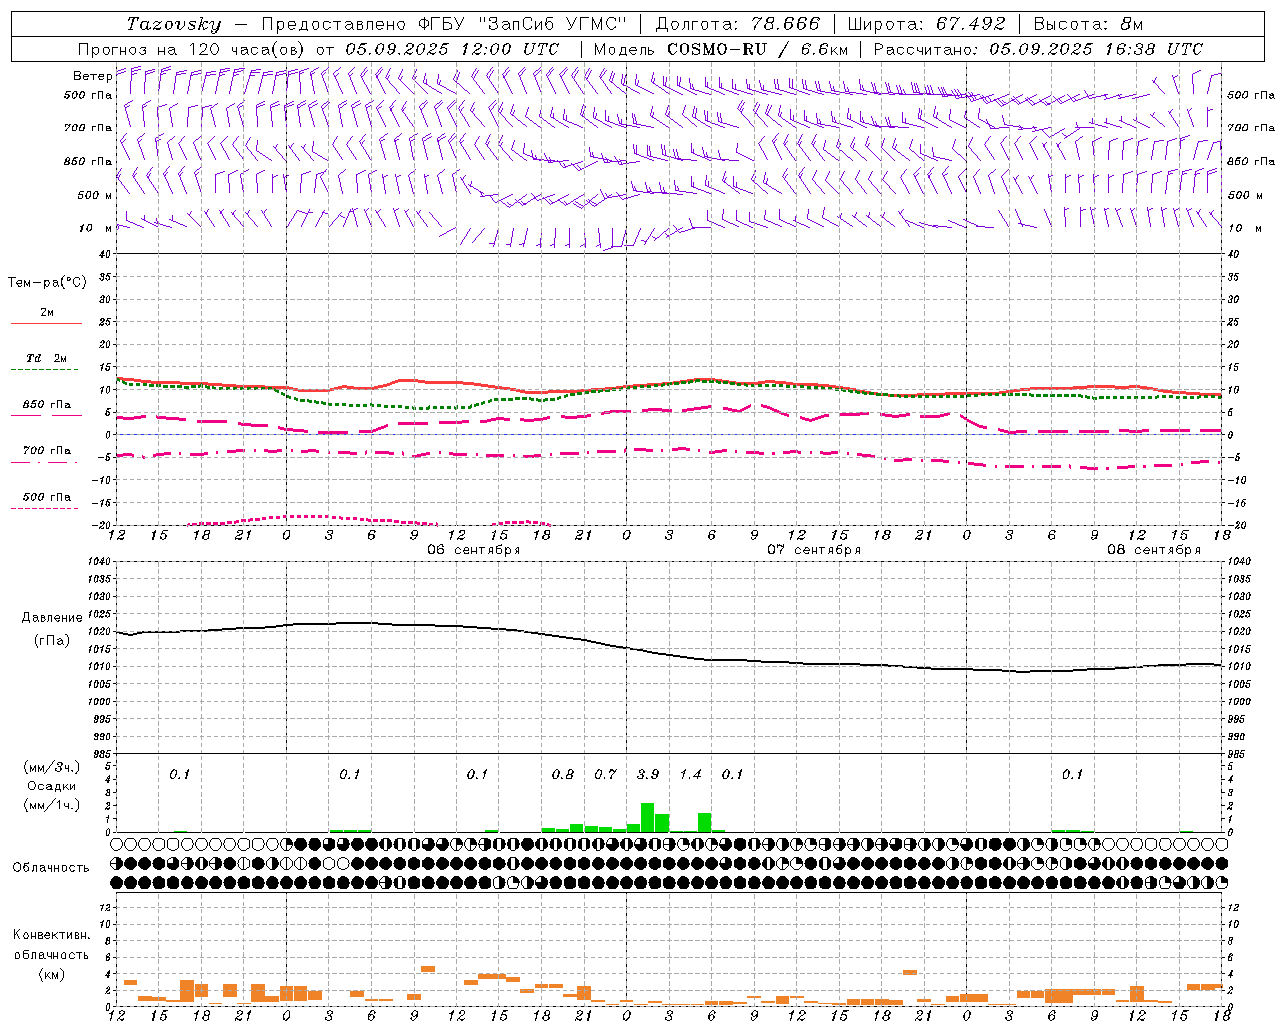This screenshot has height=1024, width=1280.
Task: Click the "850 гПа" temperature legend entry
Action: point(47,405)
